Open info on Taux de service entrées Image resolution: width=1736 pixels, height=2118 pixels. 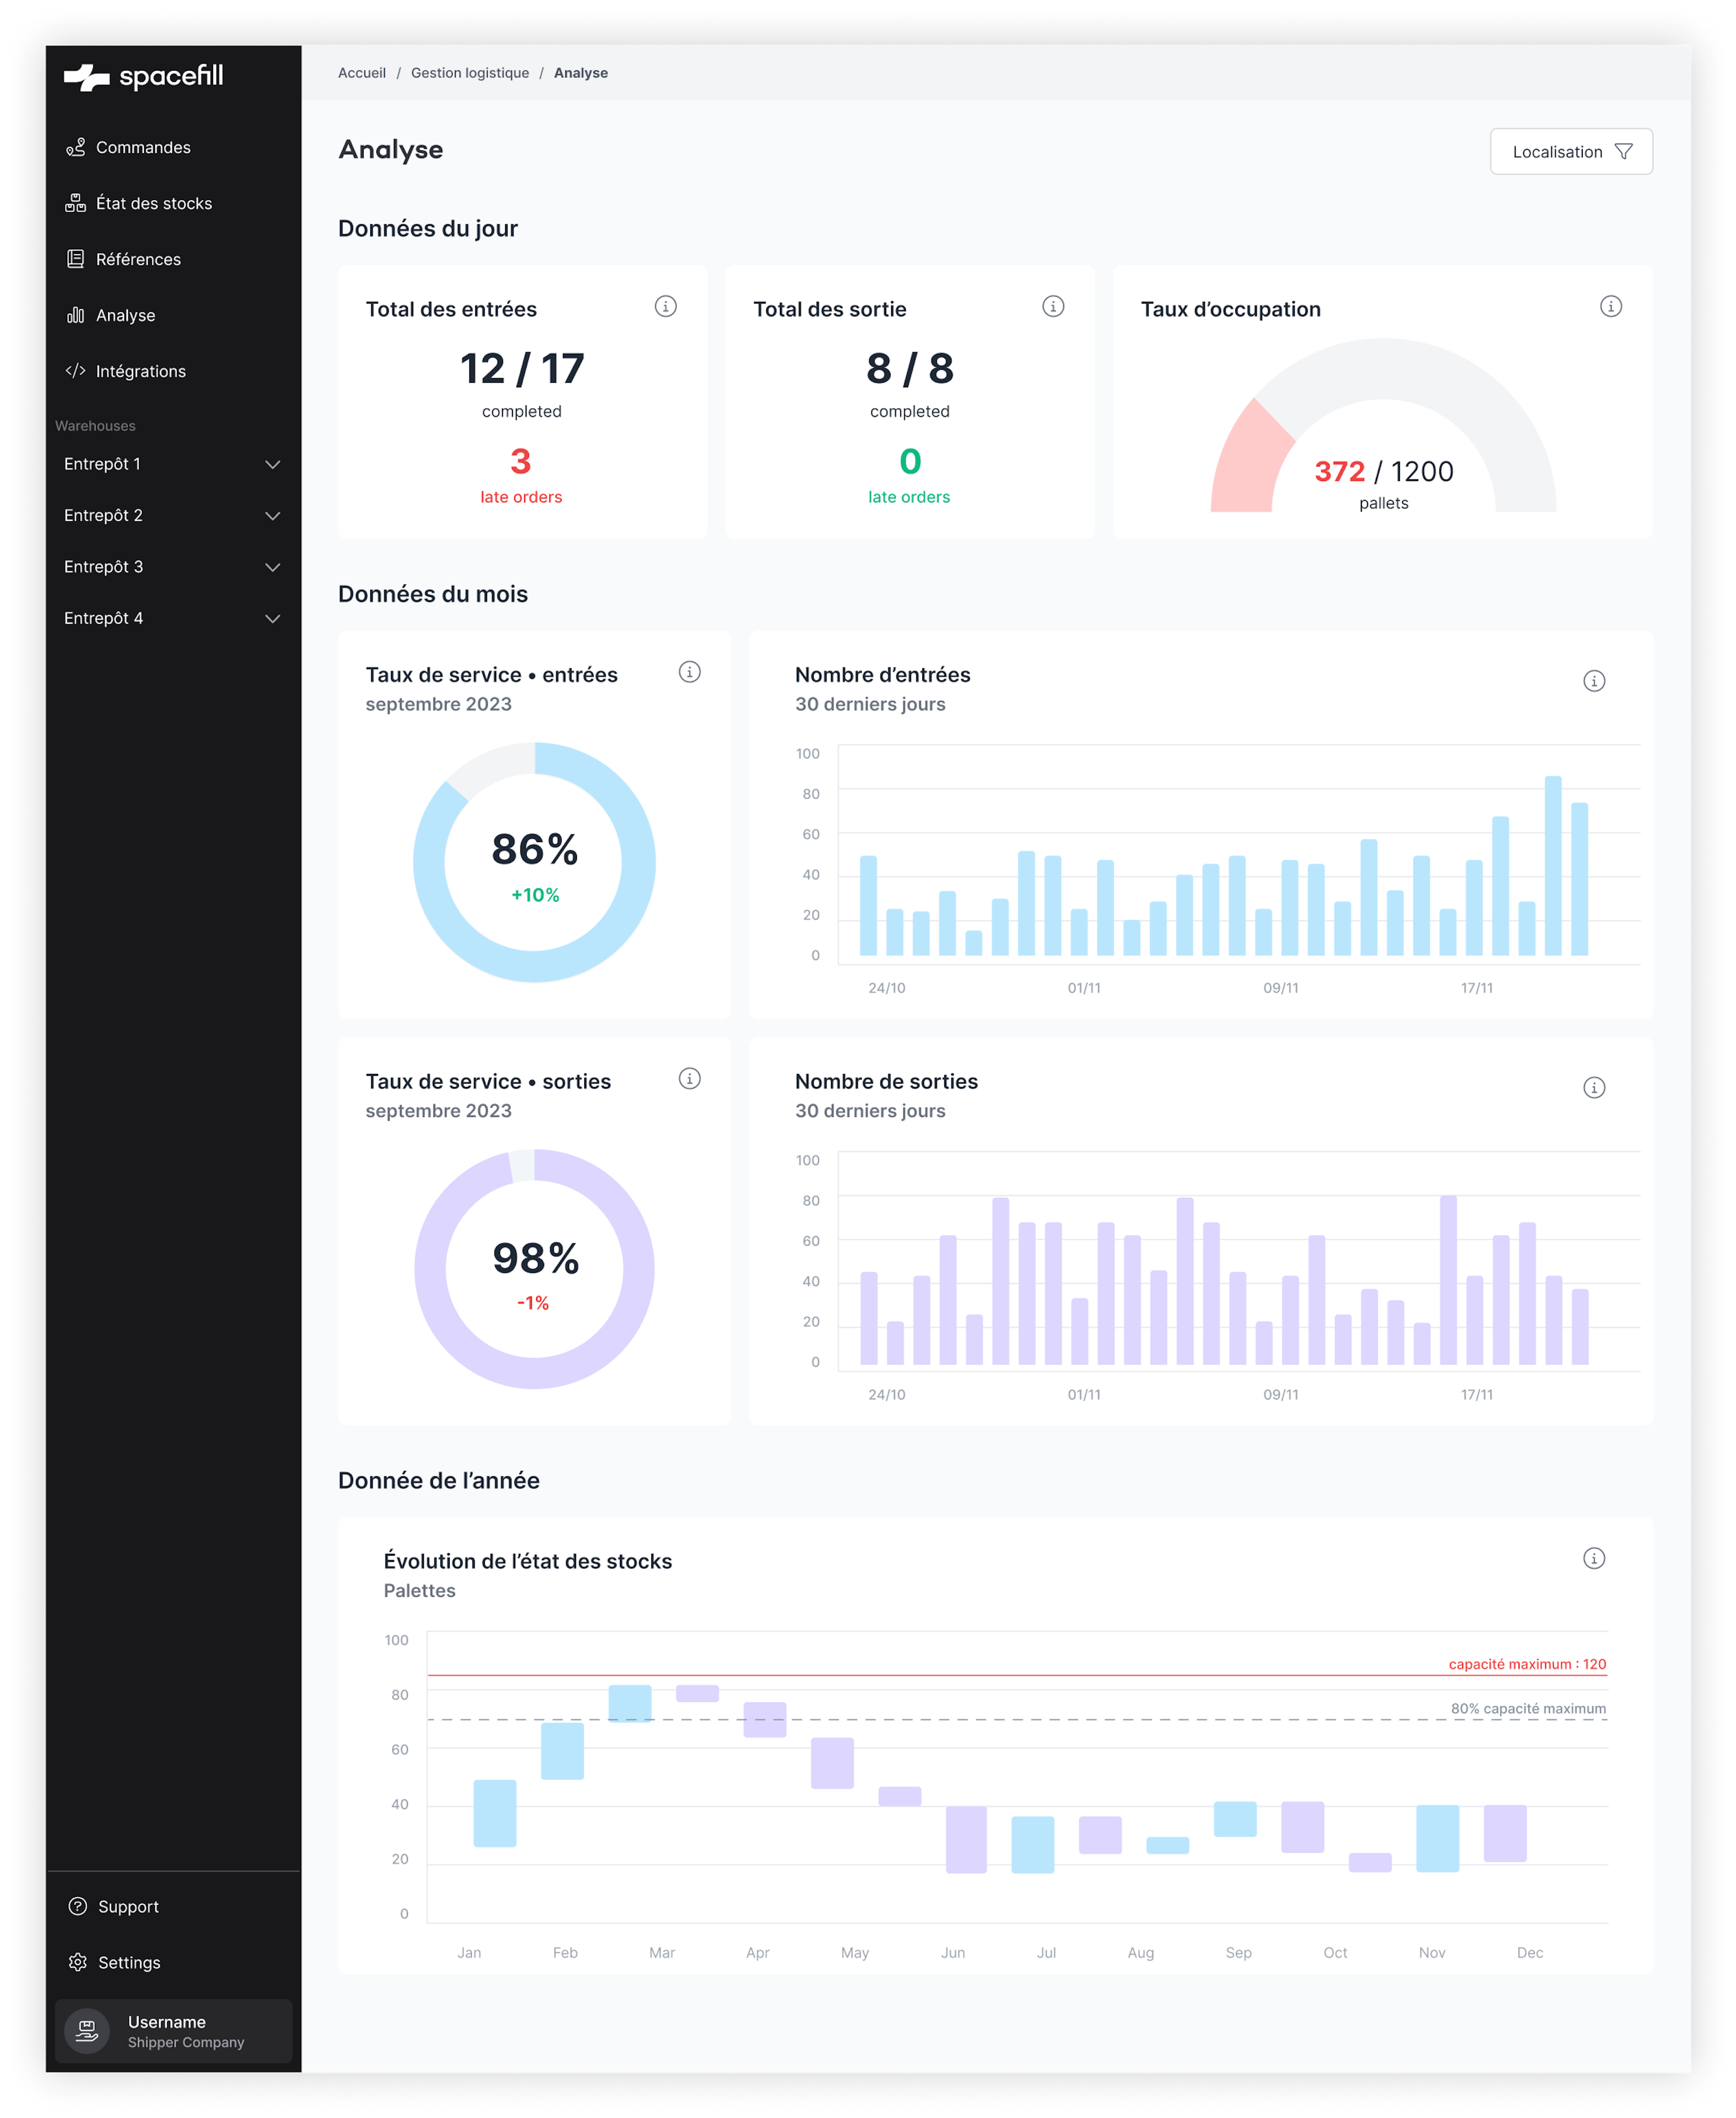coord(689,672)
